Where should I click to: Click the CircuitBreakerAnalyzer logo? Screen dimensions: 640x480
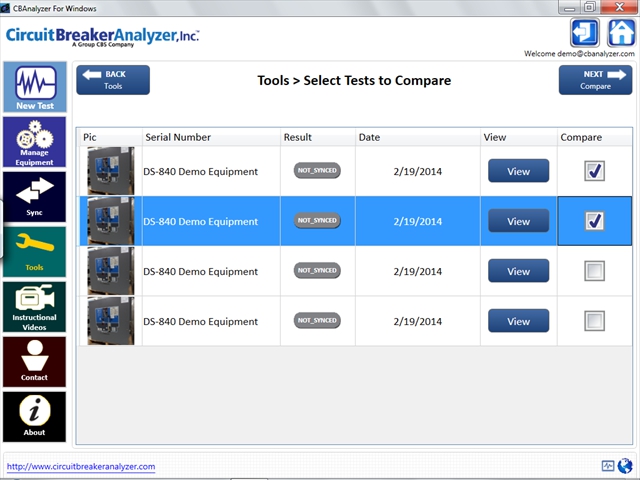102,37
